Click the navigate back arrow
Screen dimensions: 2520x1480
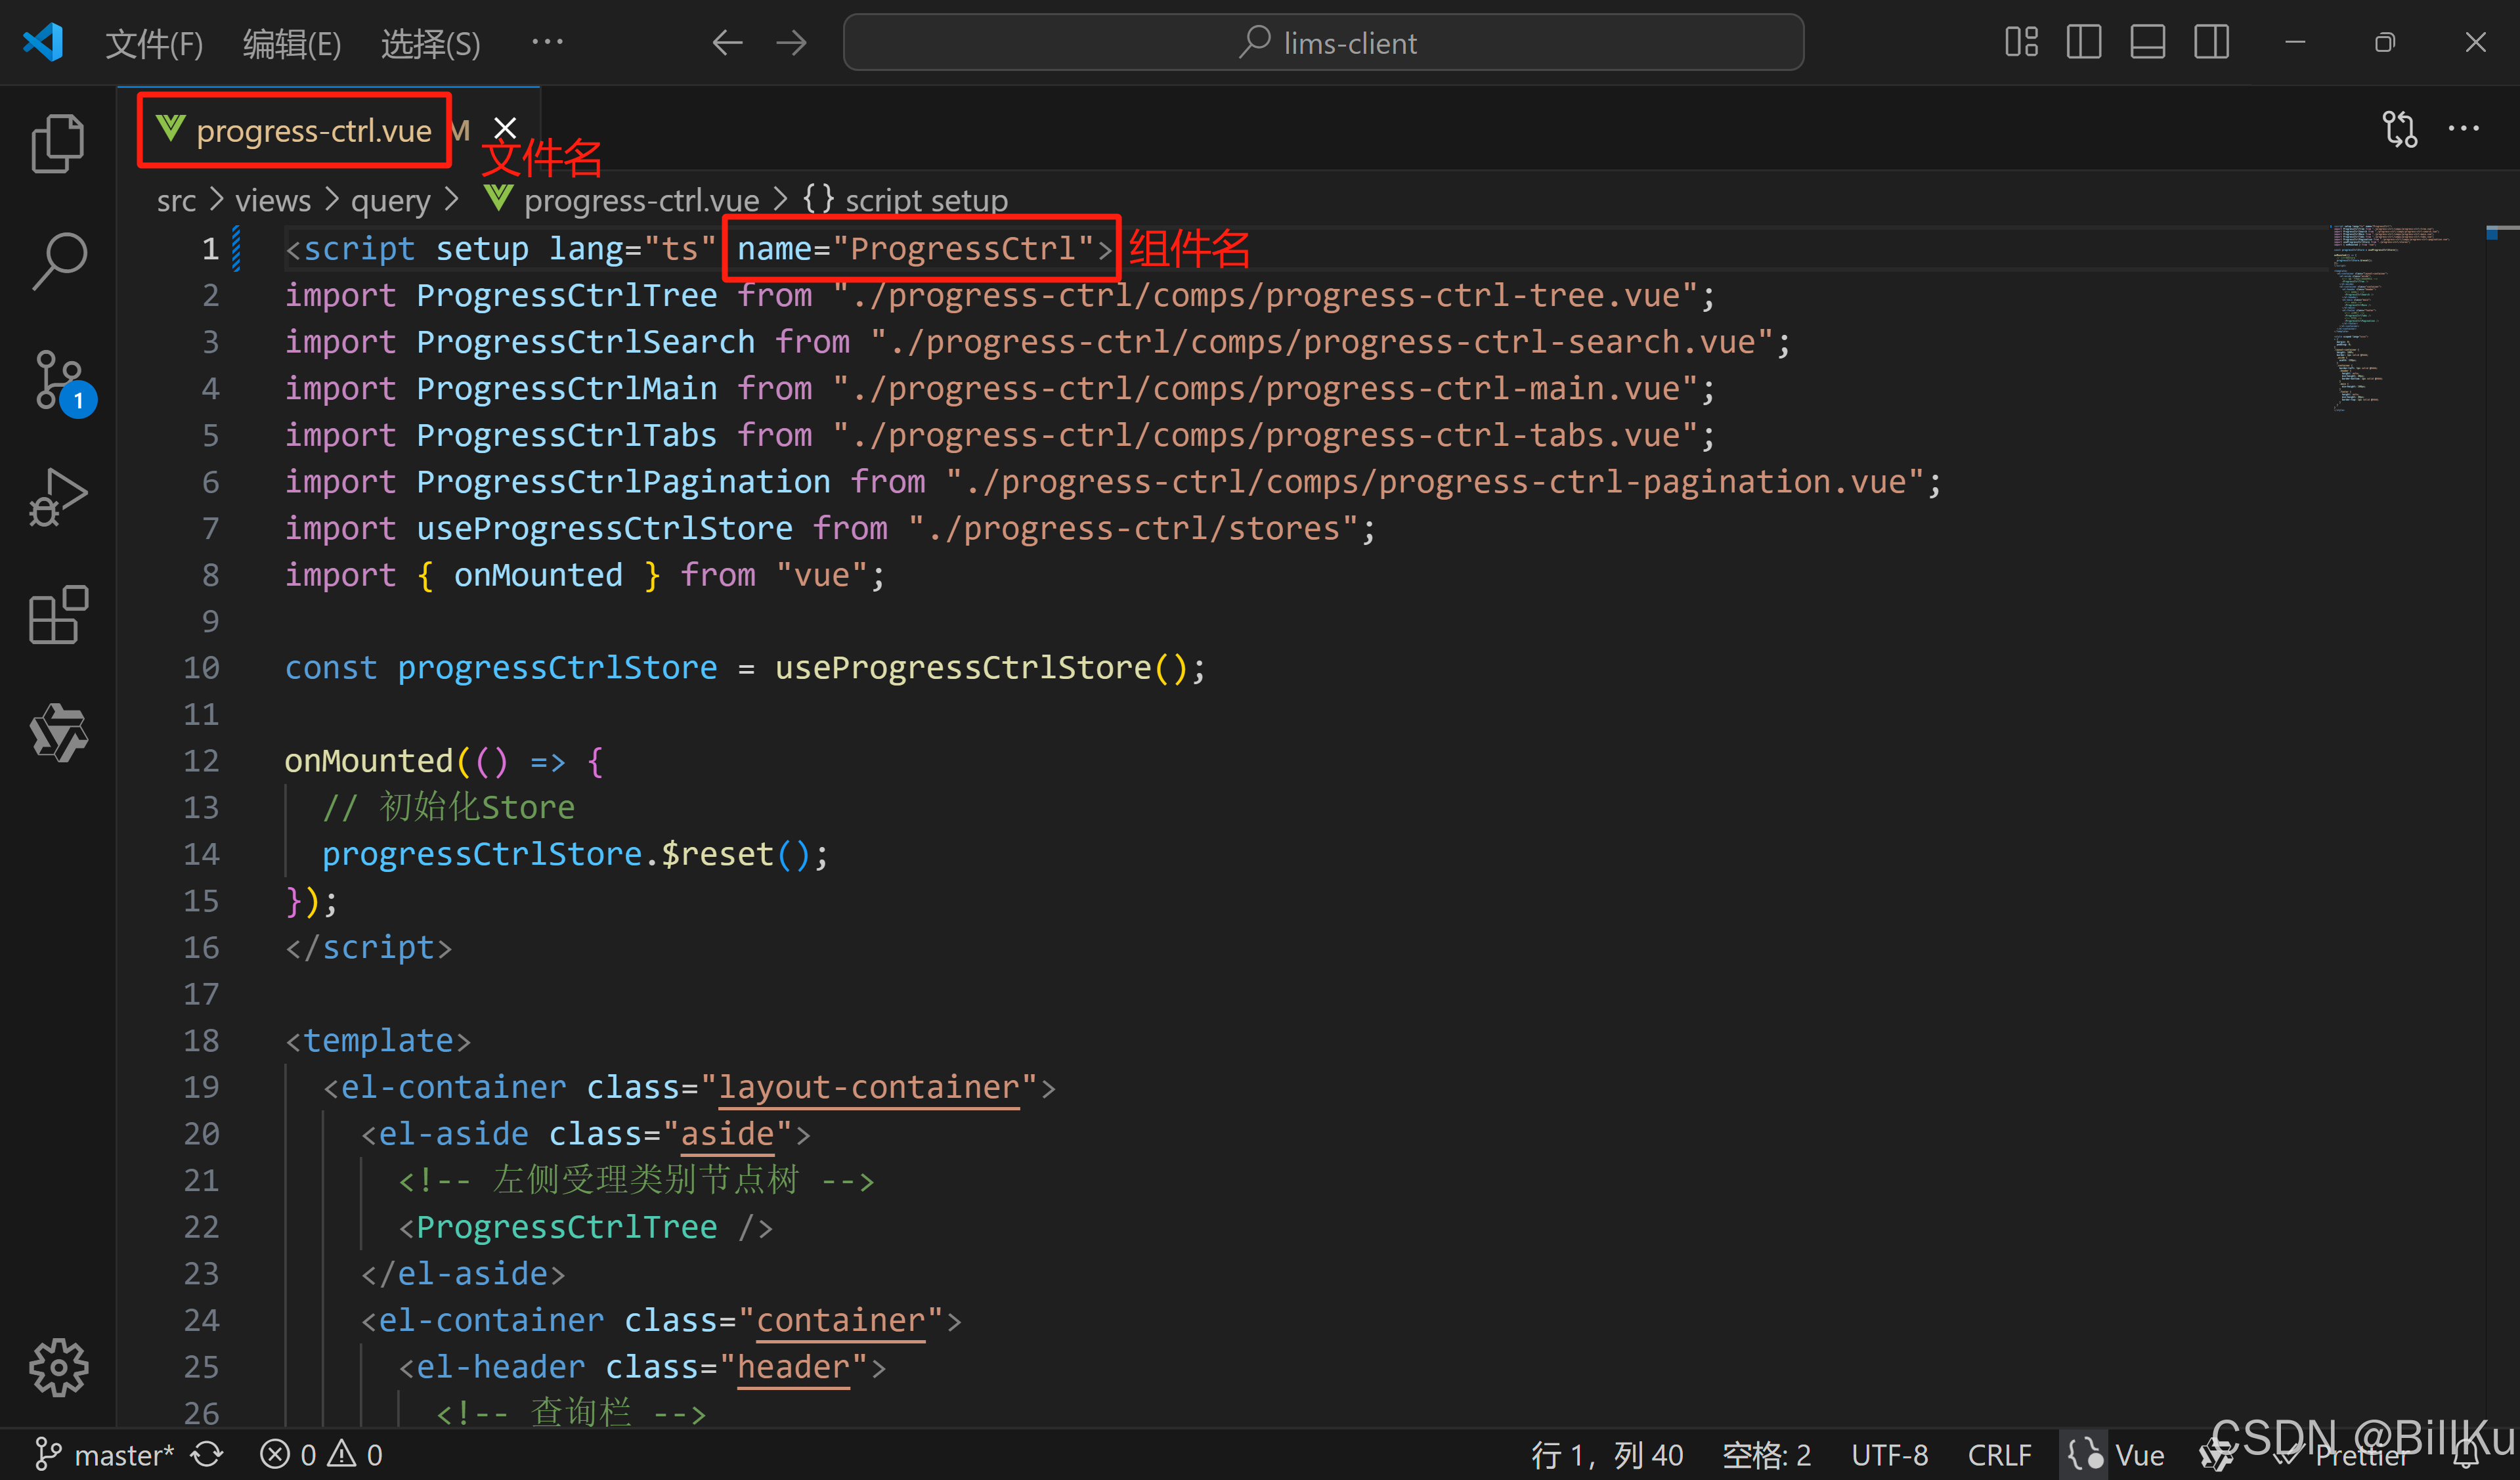click(727, 43)
